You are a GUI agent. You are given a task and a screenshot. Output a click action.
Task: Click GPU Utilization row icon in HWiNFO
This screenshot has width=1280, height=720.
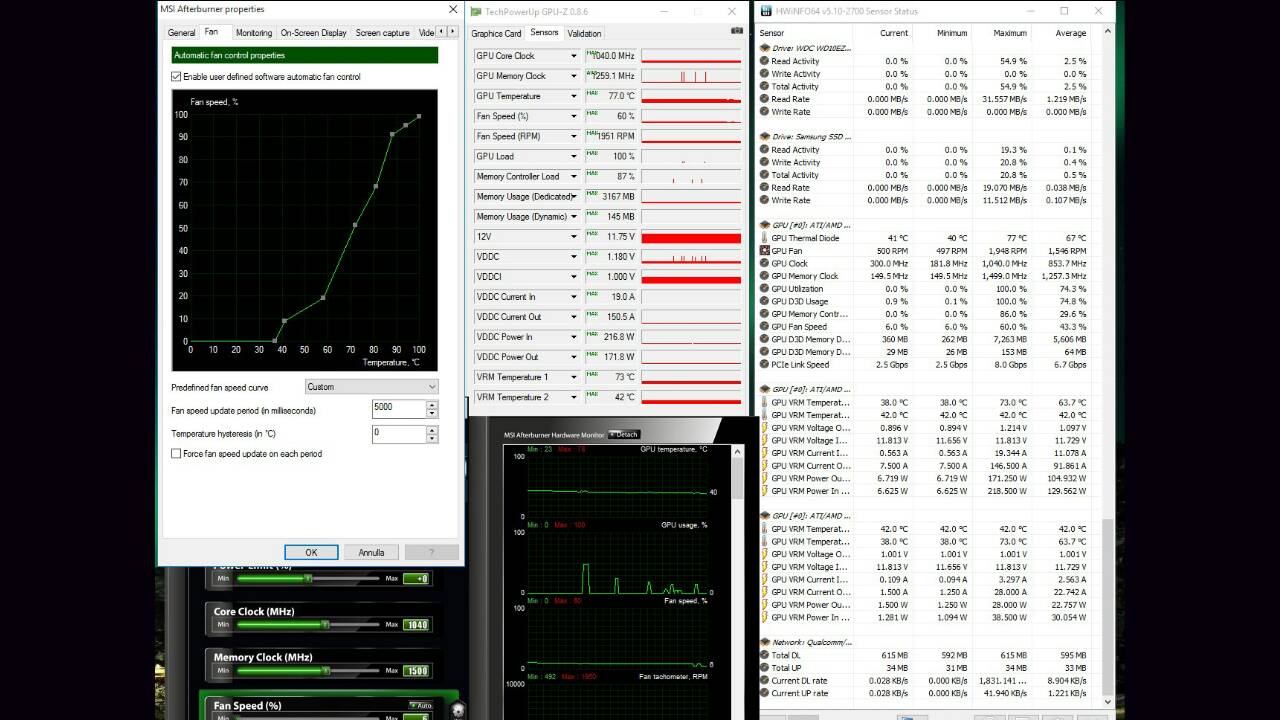click(765, 289)
